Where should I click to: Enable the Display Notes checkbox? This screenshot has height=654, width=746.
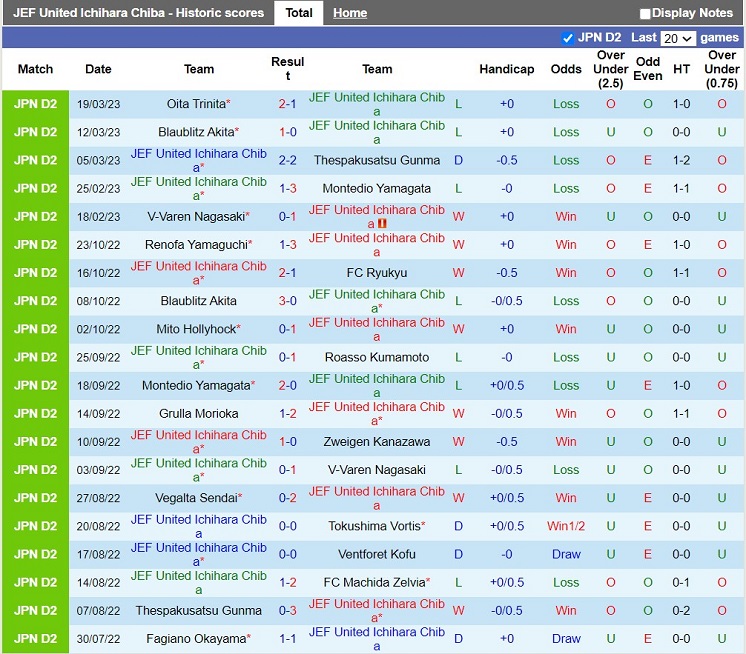point(645,14)
